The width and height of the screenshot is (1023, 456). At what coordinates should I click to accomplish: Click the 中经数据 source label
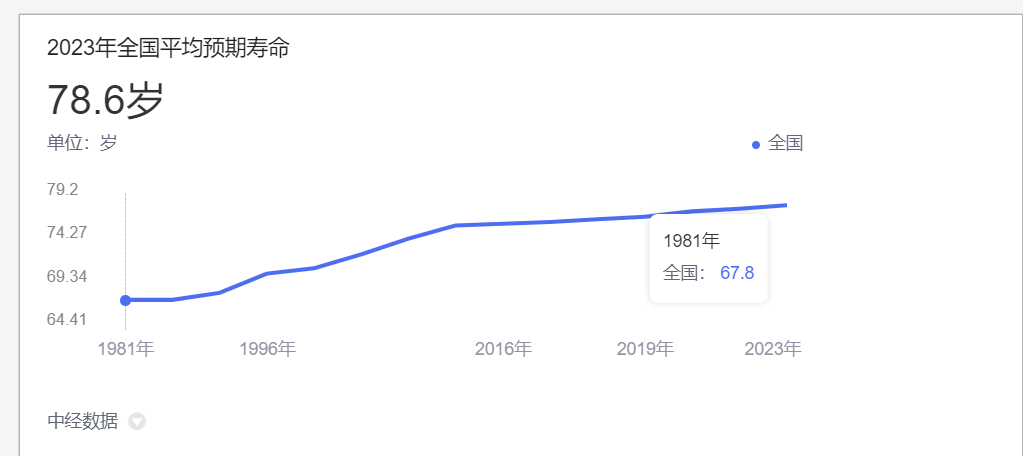point(82,421)
